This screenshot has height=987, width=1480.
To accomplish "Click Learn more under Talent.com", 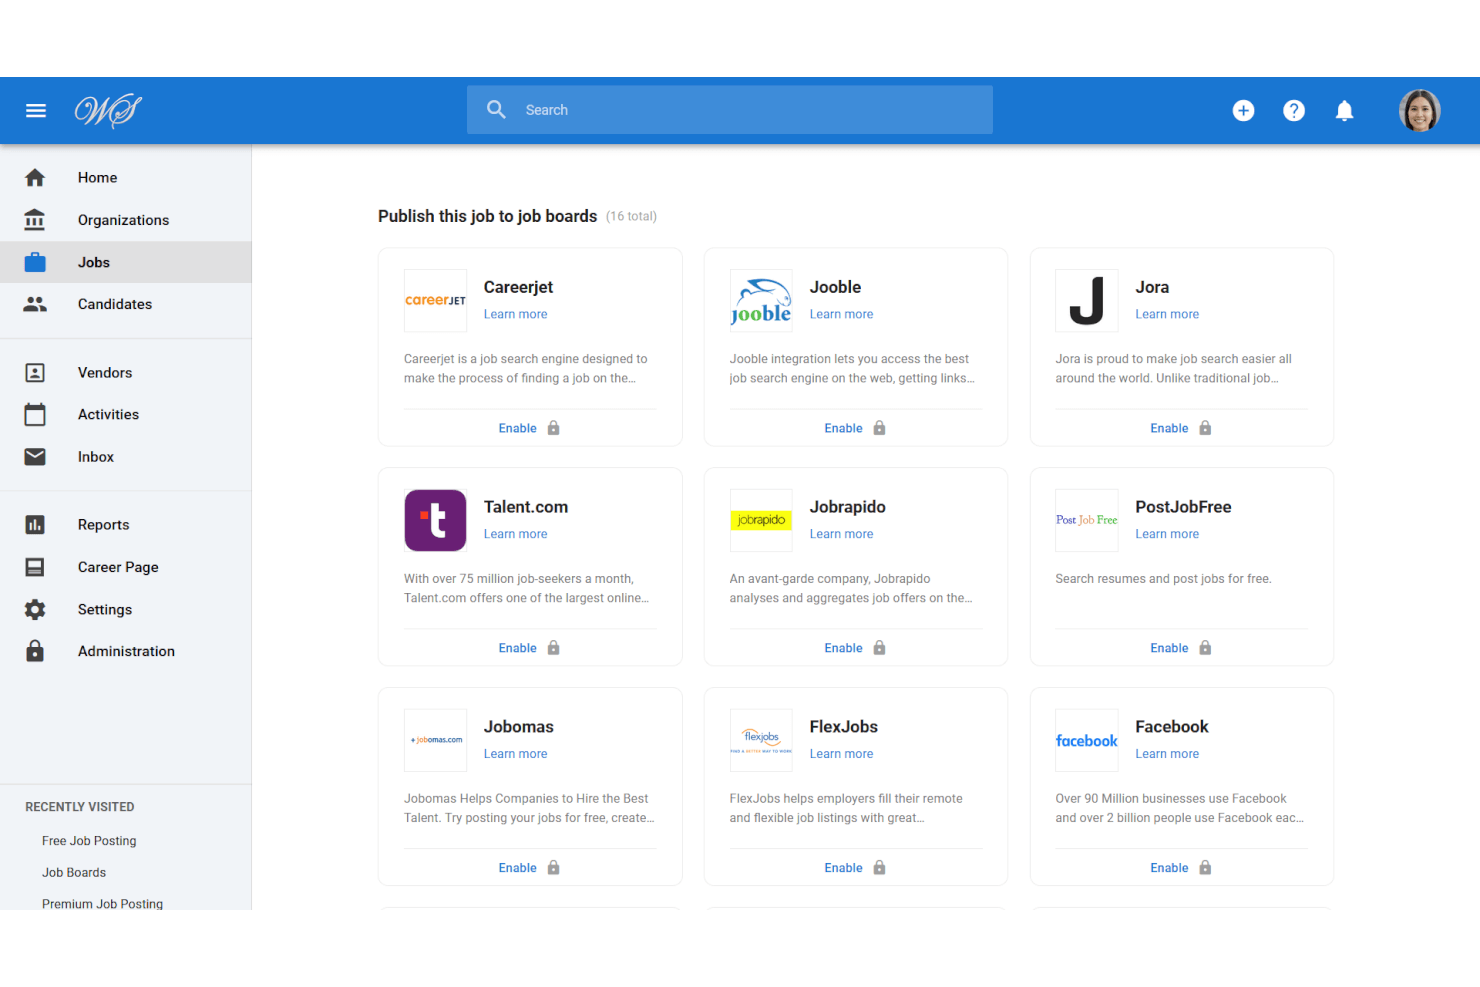I will coord(515,534).
